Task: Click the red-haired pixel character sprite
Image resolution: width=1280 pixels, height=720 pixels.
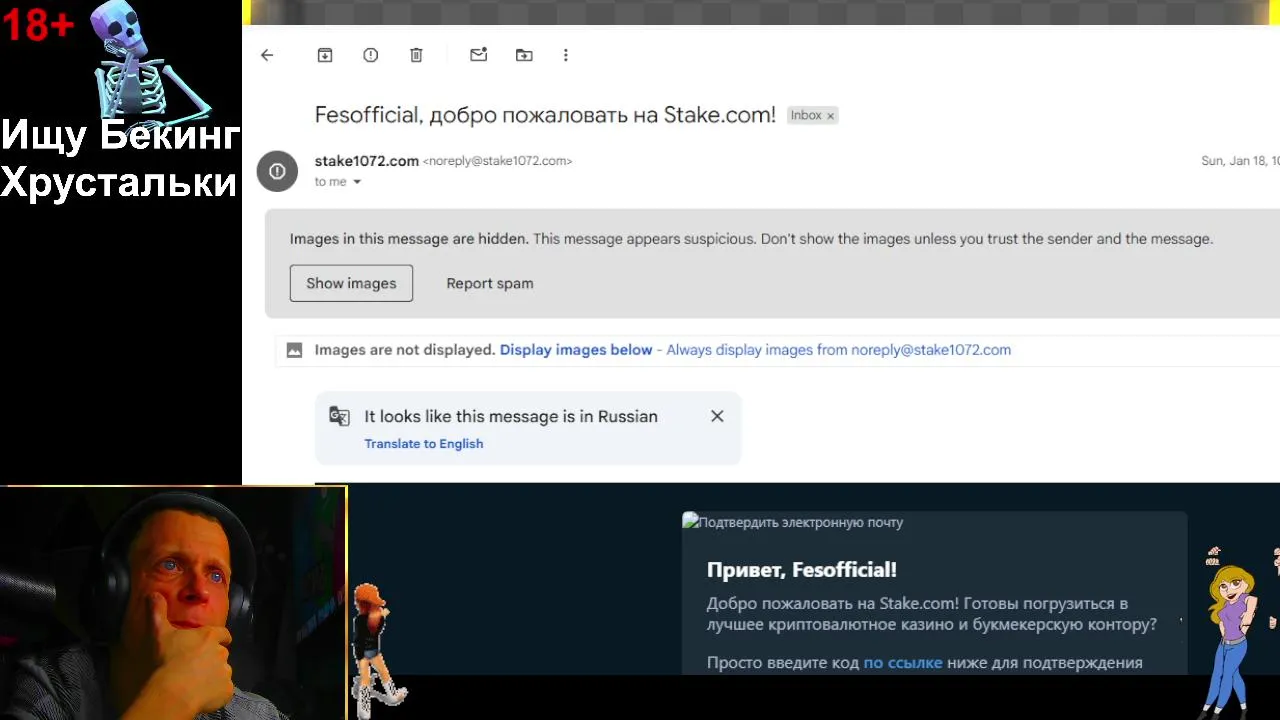Action: click(x=375, y=650)
